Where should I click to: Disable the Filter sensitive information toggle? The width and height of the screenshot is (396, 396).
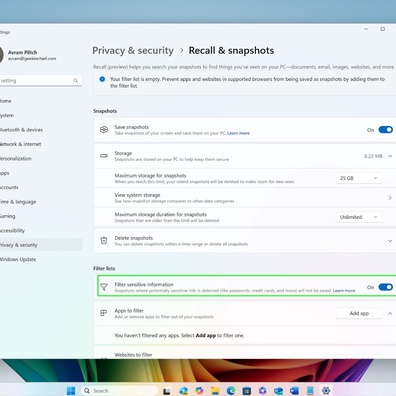[386, 287]
